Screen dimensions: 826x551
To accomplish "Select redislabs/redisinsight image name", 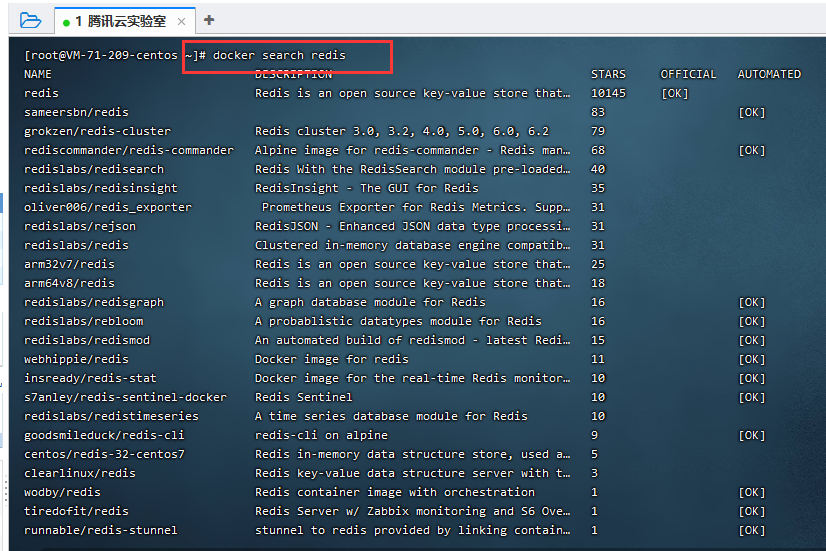I will coord(101,188).
